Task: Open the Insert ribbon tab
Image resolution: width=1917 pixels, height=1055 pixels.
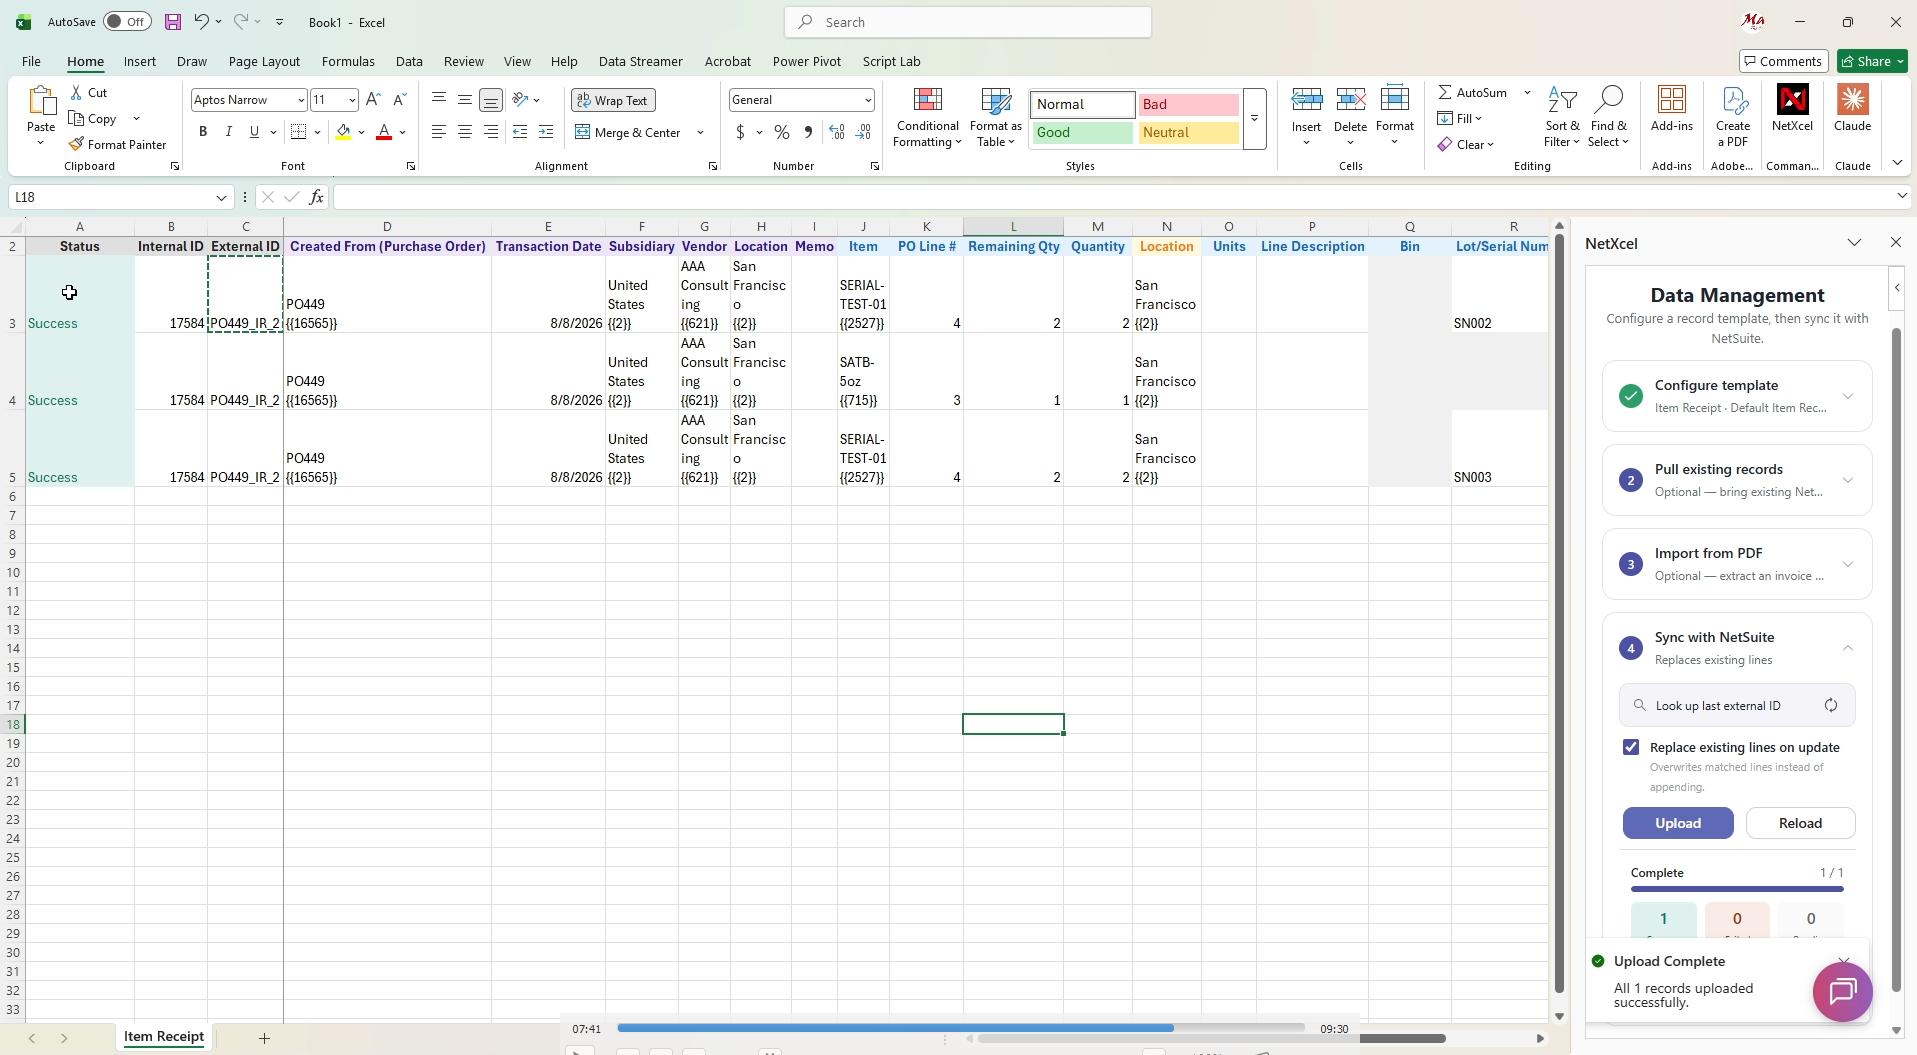Action: coord(140,61)
